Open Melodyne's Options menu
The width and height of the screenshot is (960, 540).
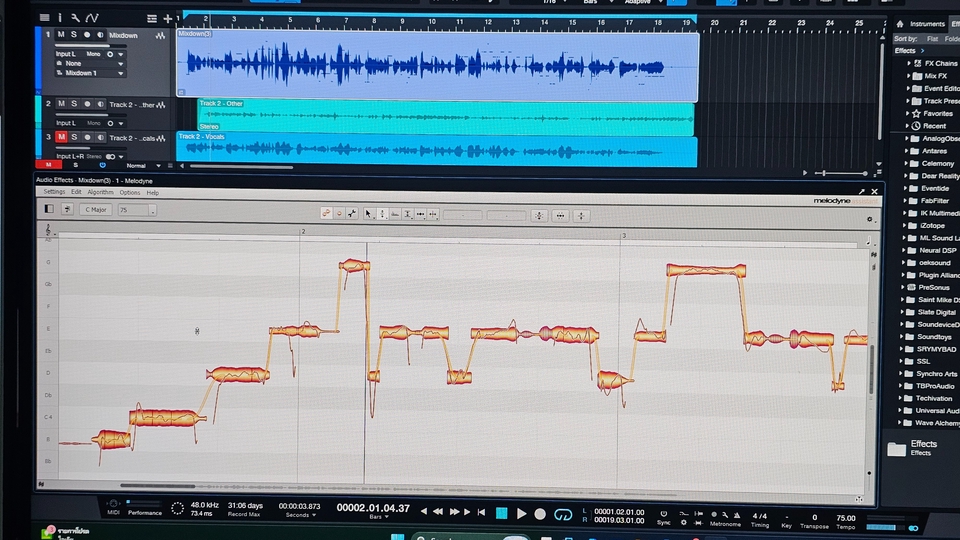(130, 192)
